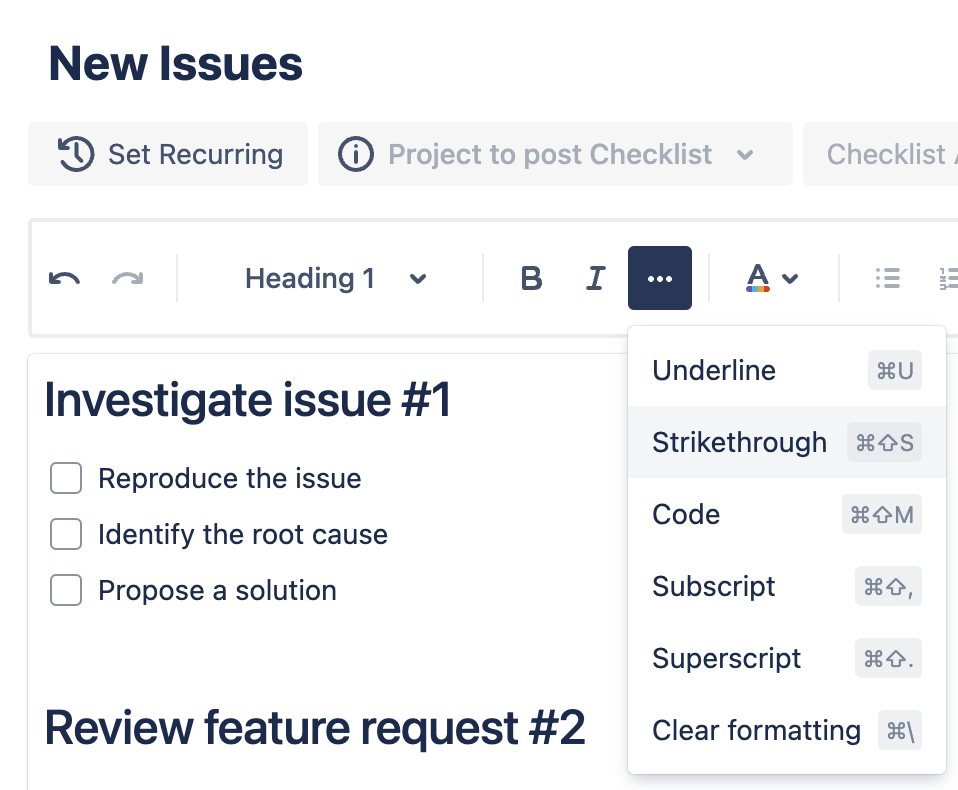Click the partially visible Checklist button
Screen dimensions: 958x790
coord(885,155)
